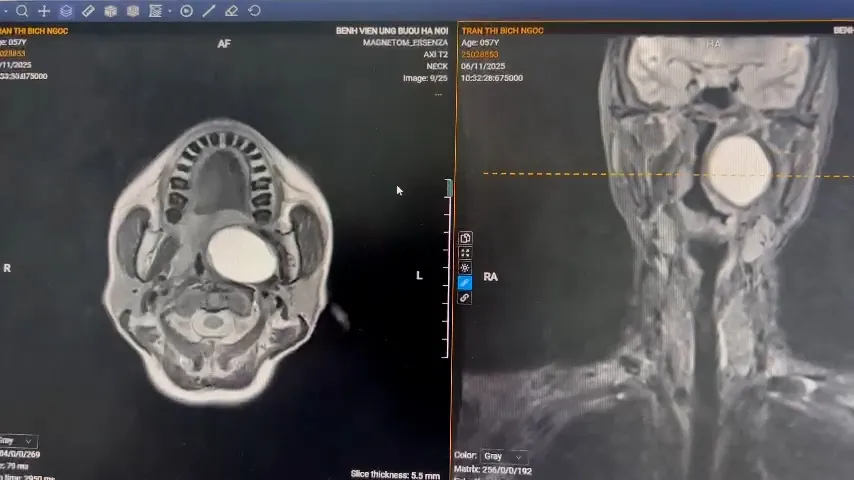Open dropdown arrow beside series layout icon

[x=169, y=12]
